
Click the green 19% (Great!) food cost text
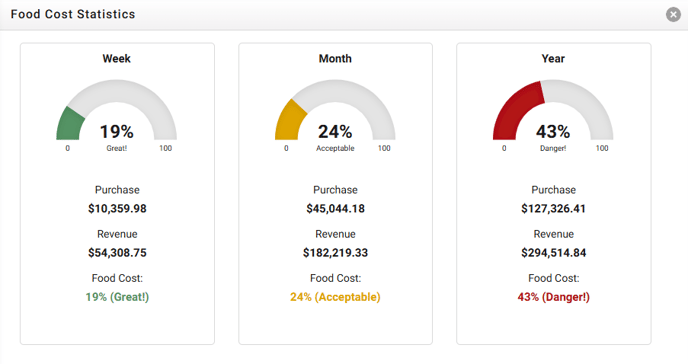click(117, 297)
